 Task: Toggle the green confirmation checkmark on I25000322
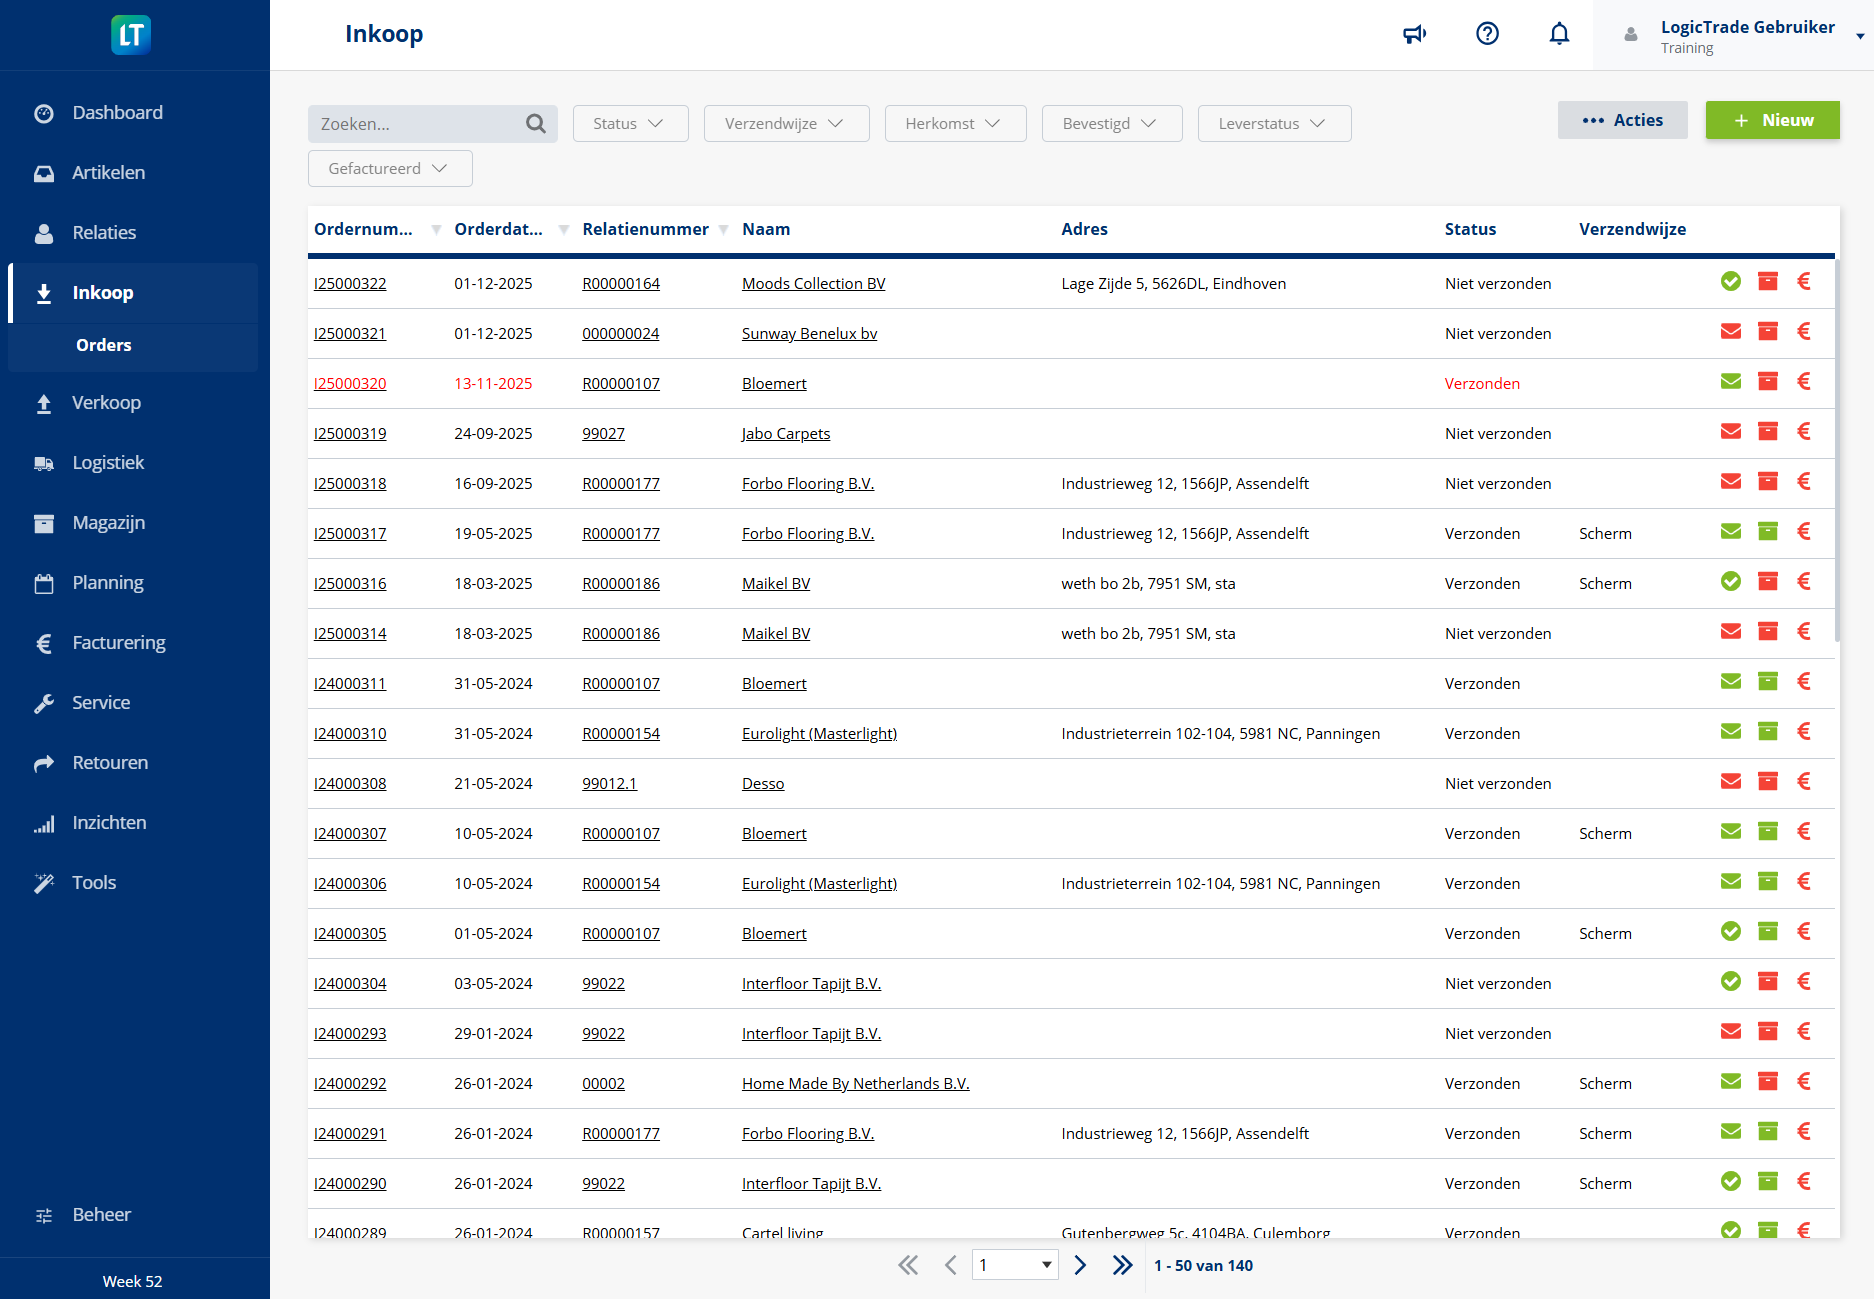pos(1731,281)
